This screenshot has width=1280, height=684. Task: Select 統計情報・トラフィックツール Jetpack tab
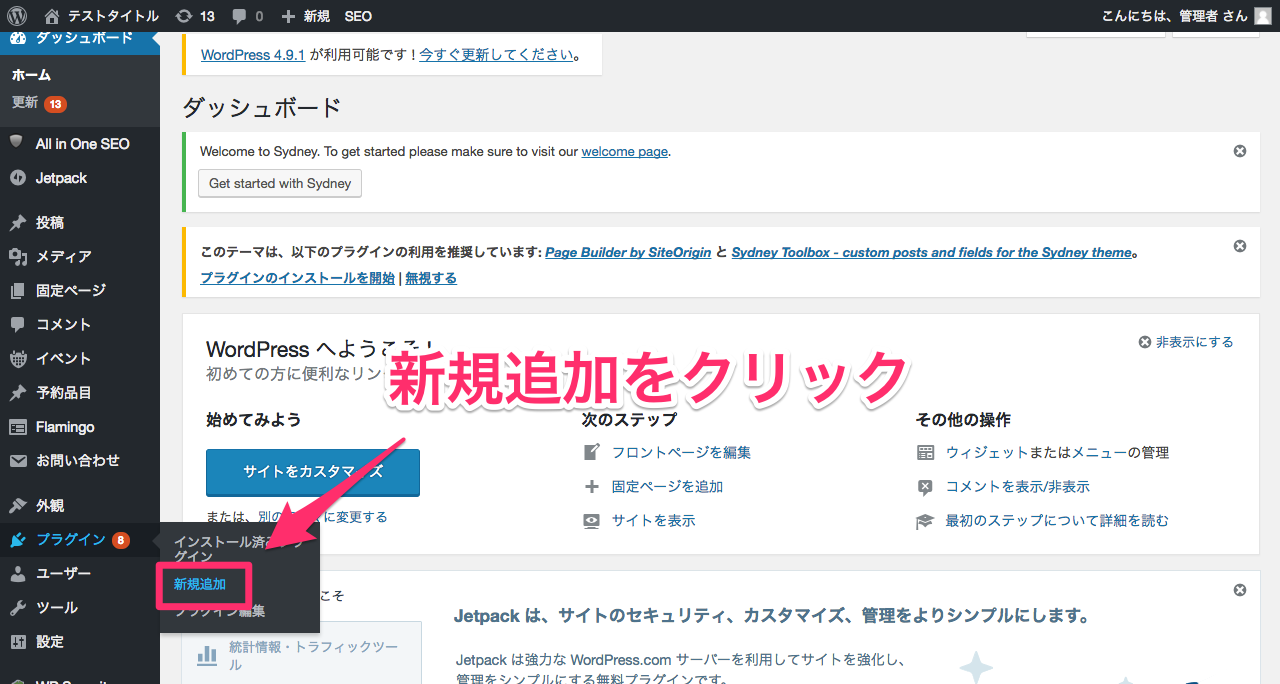pos(302,655)
